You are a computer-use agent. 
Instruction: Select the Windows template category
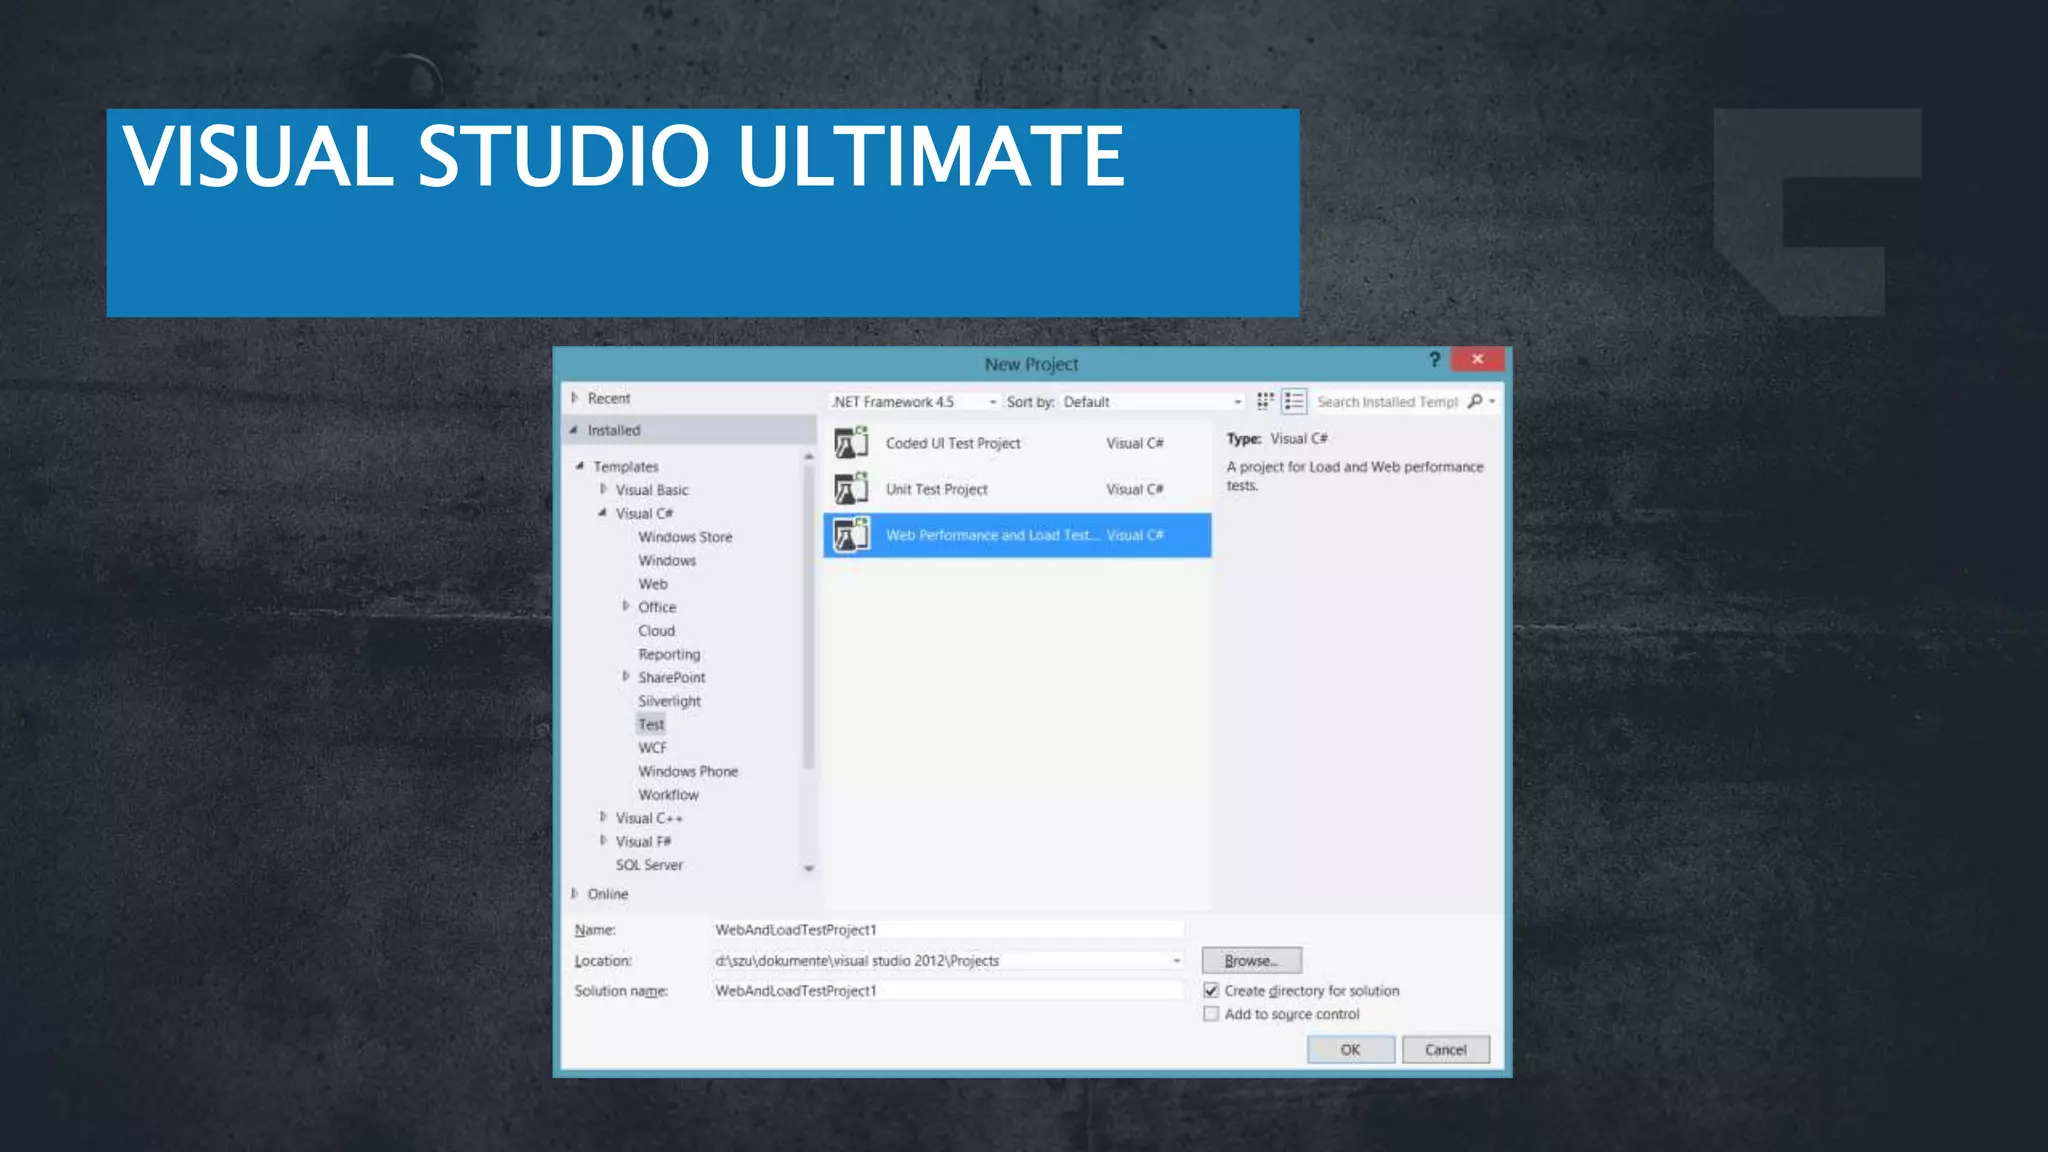pos(667,560)
